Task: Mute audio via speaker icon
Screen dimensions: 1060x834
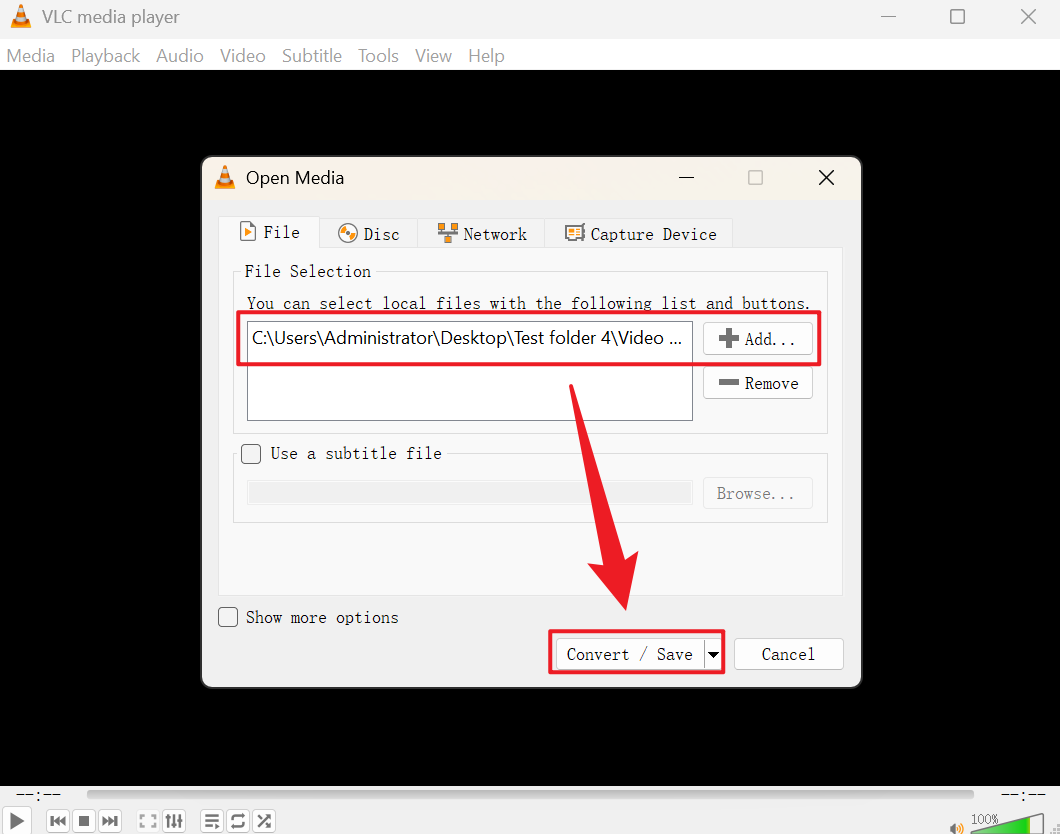Action: click(x=956, y=828)
